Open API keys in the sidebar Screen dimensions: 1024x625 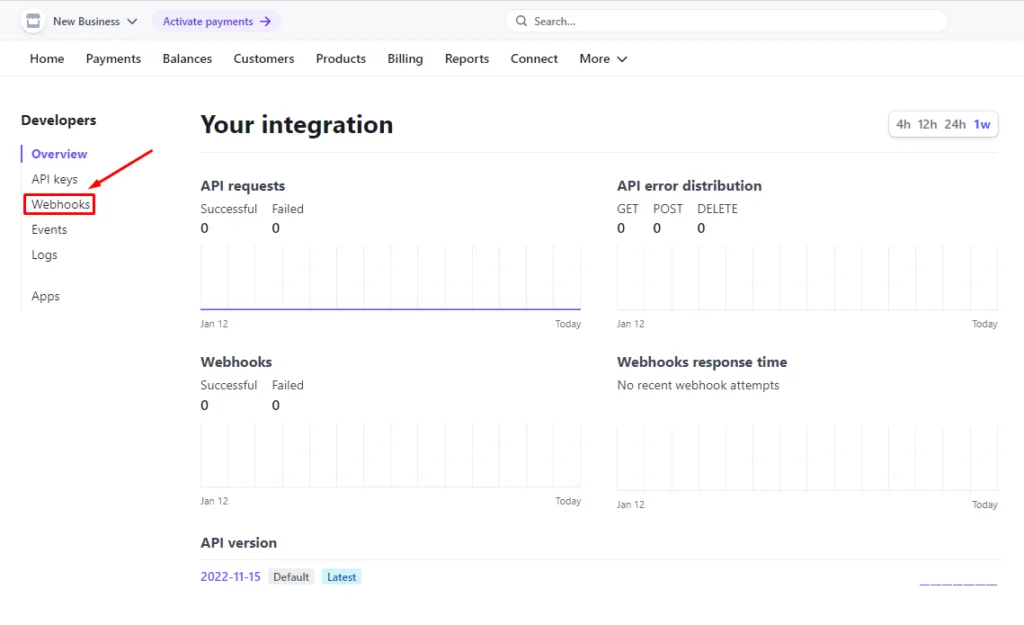coord(55,179)
